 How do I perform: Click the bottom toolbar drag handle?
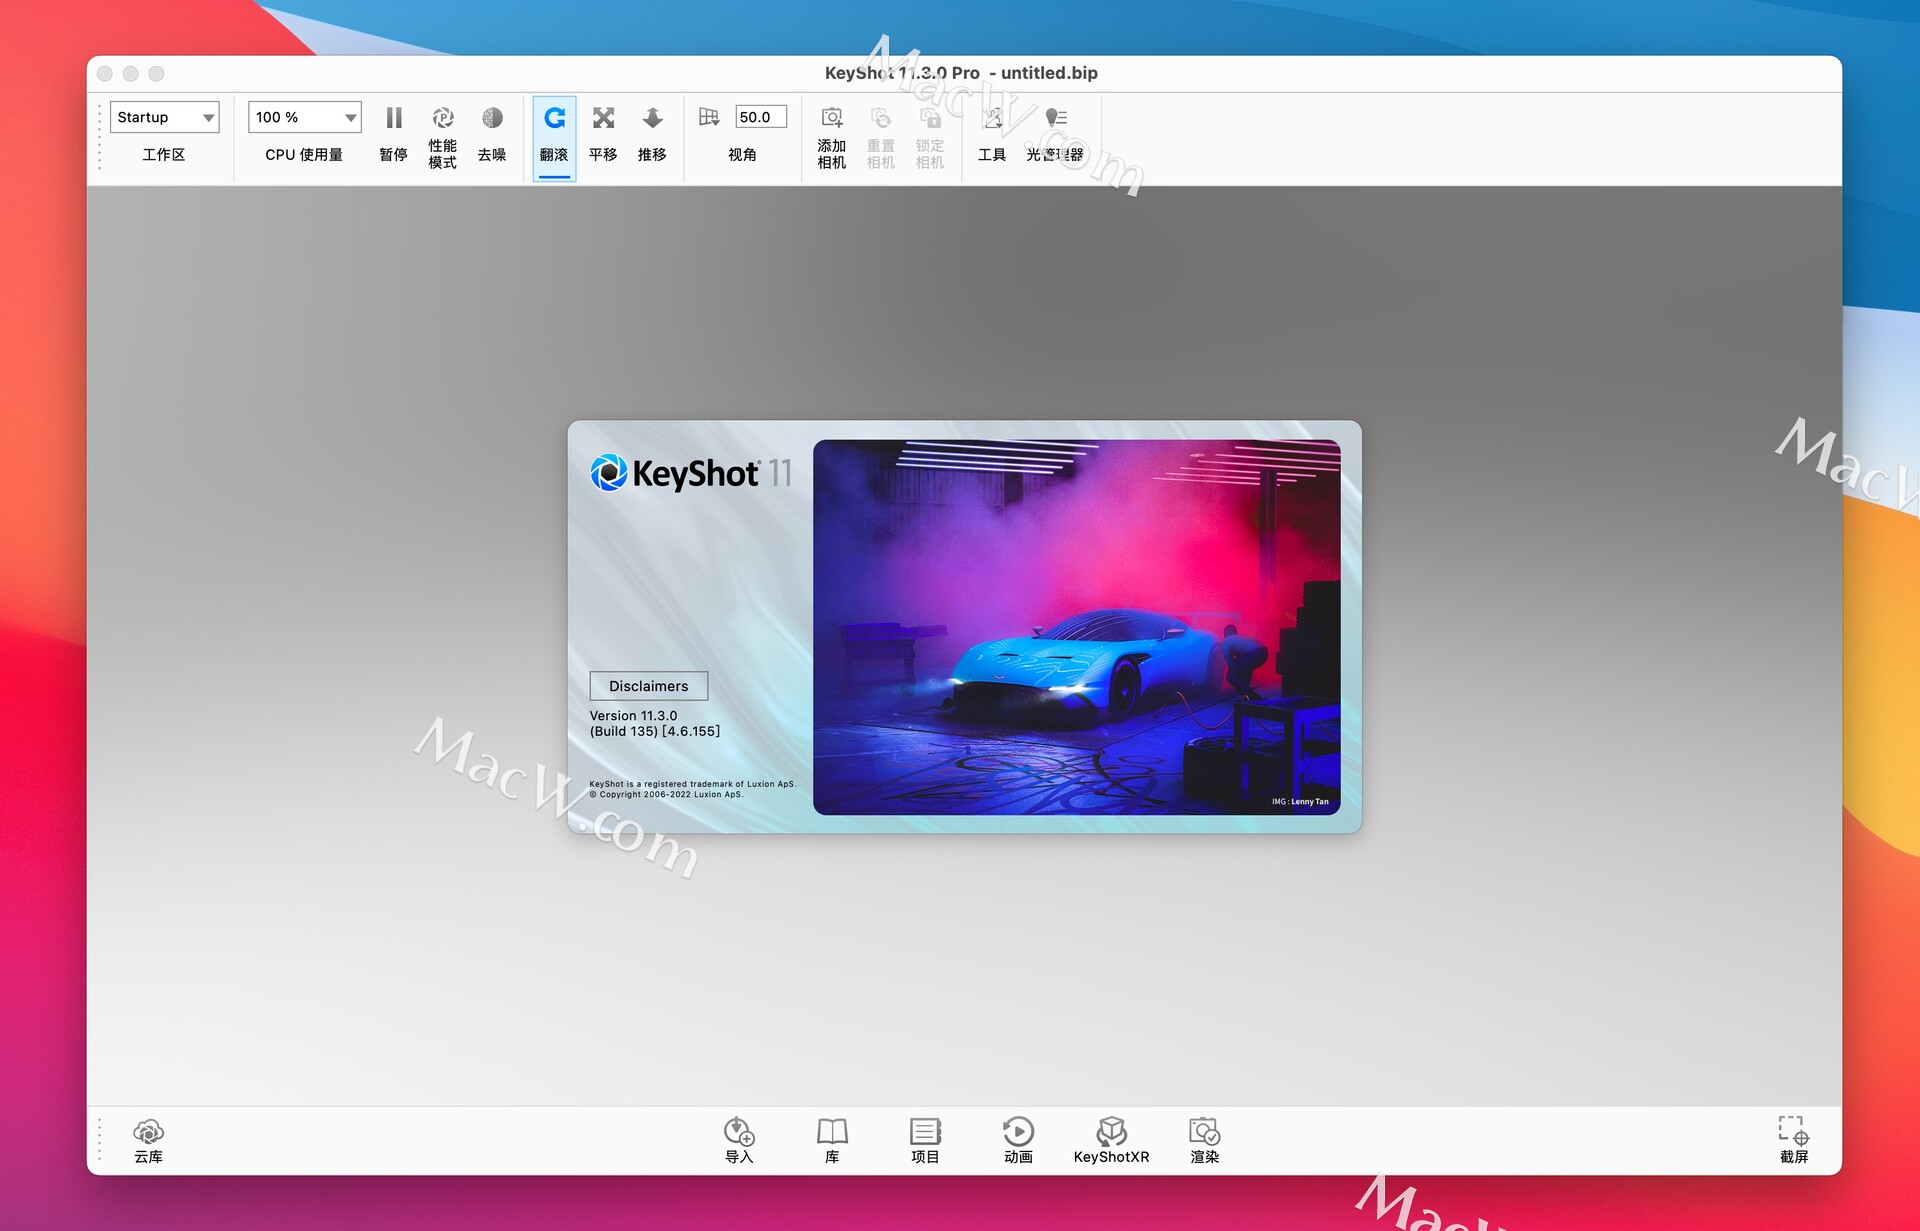pos(100,1140)
